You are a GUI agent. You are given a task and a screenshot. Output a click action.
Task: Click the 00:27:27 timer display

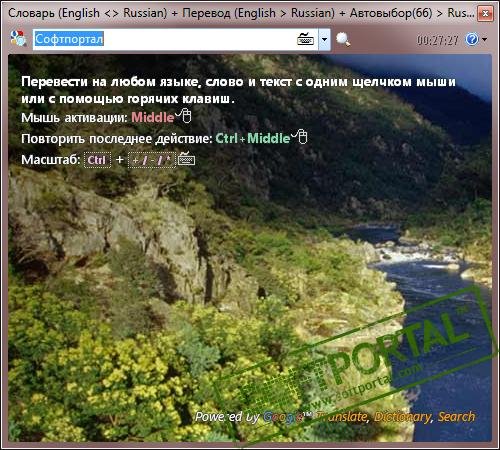point(437,40)
